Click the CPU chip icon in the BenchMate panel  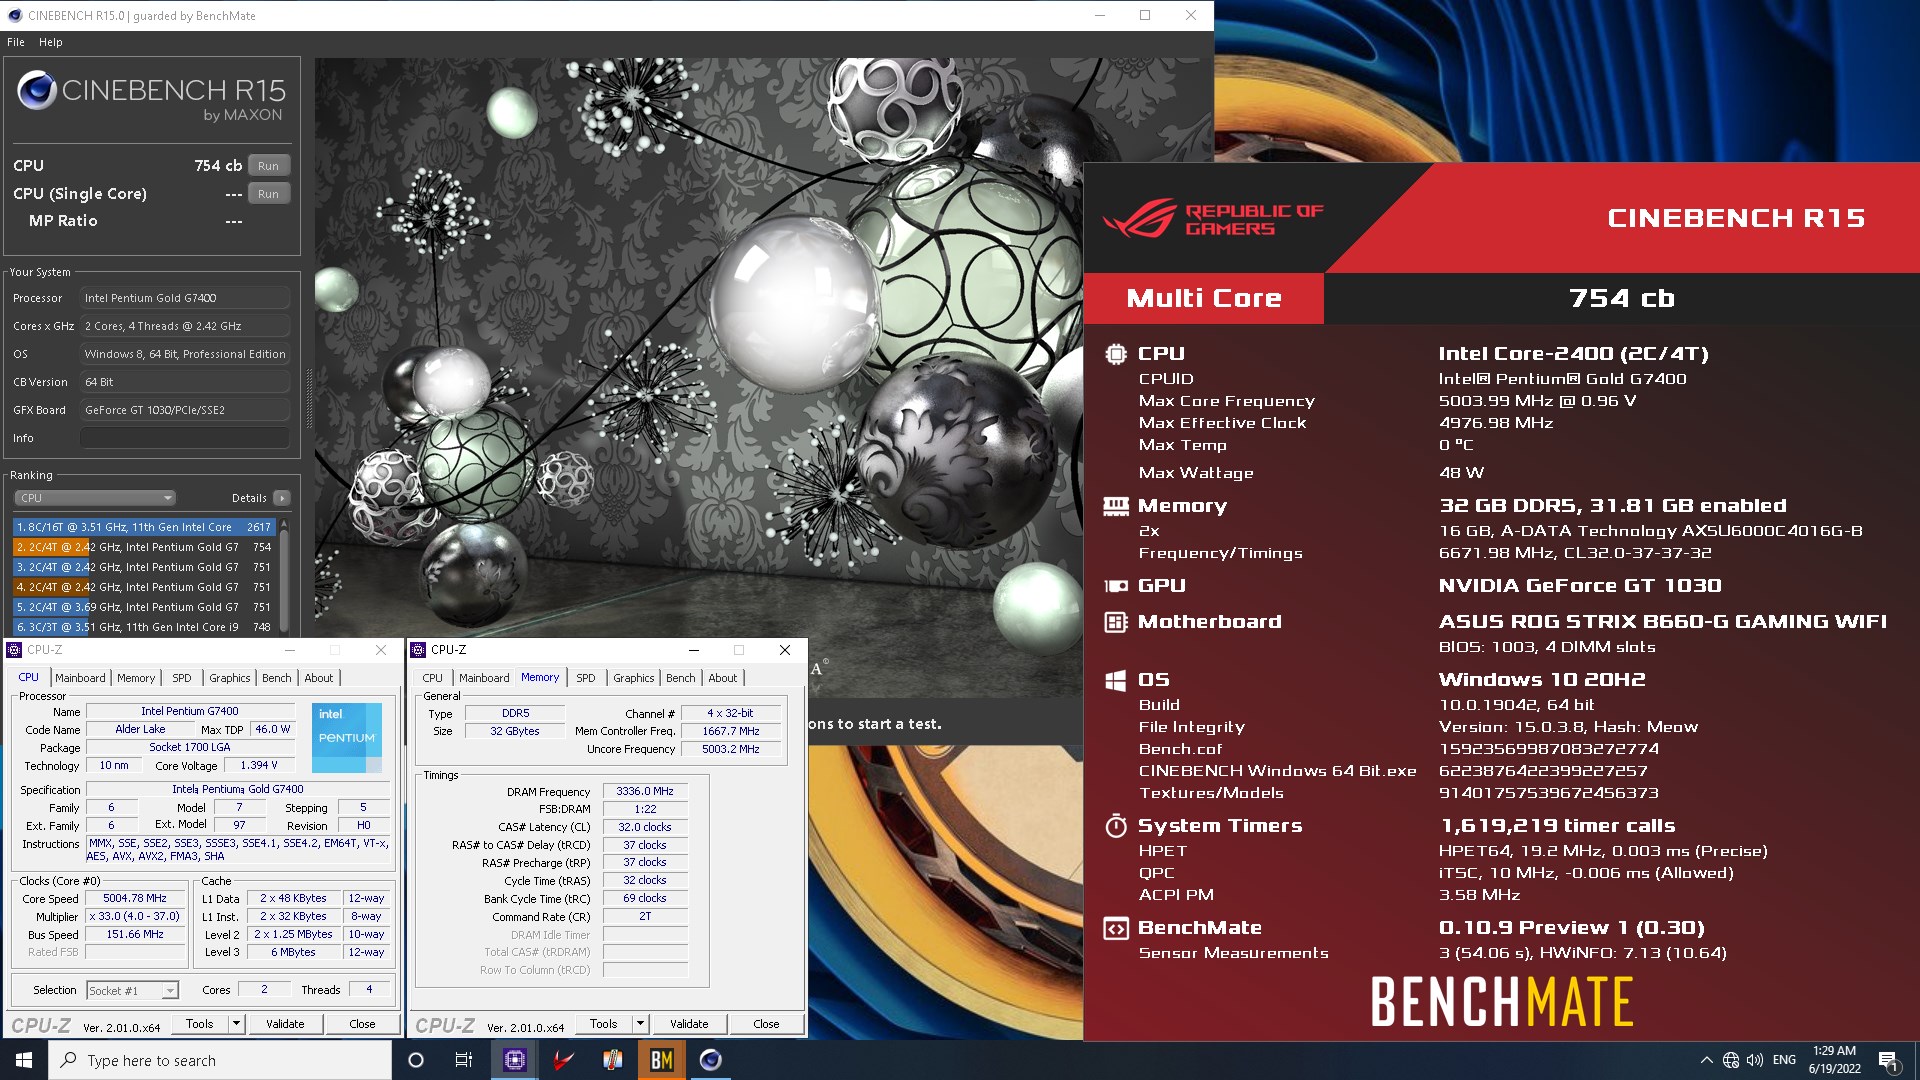(1116, 354)
